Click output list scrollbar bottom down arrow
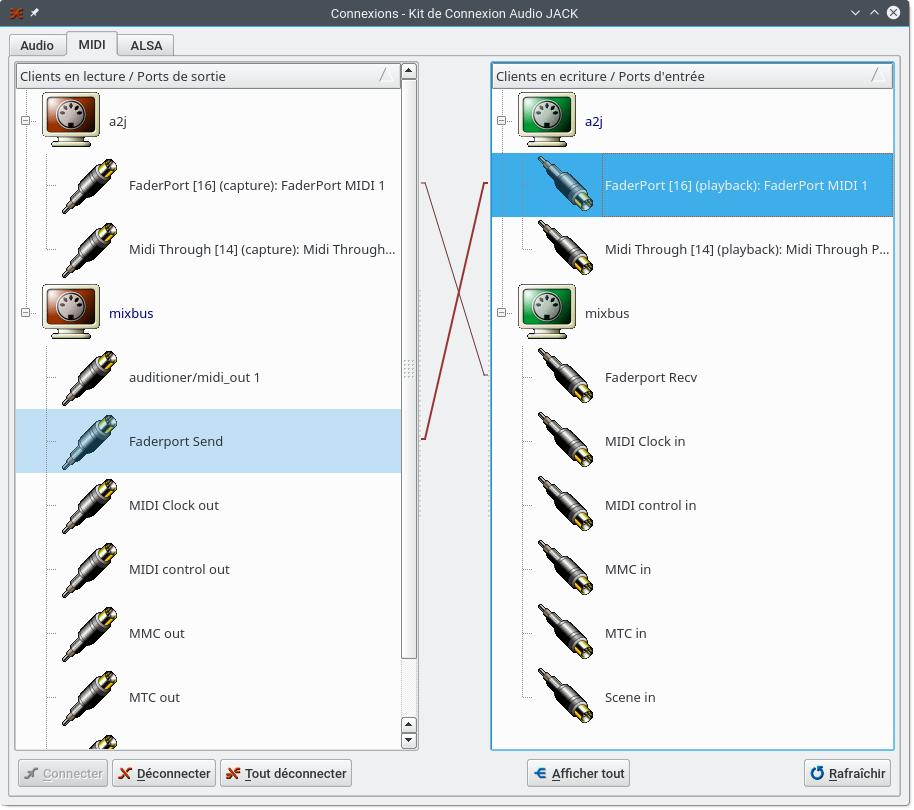 pyautogui.click(x=409, y=741)
